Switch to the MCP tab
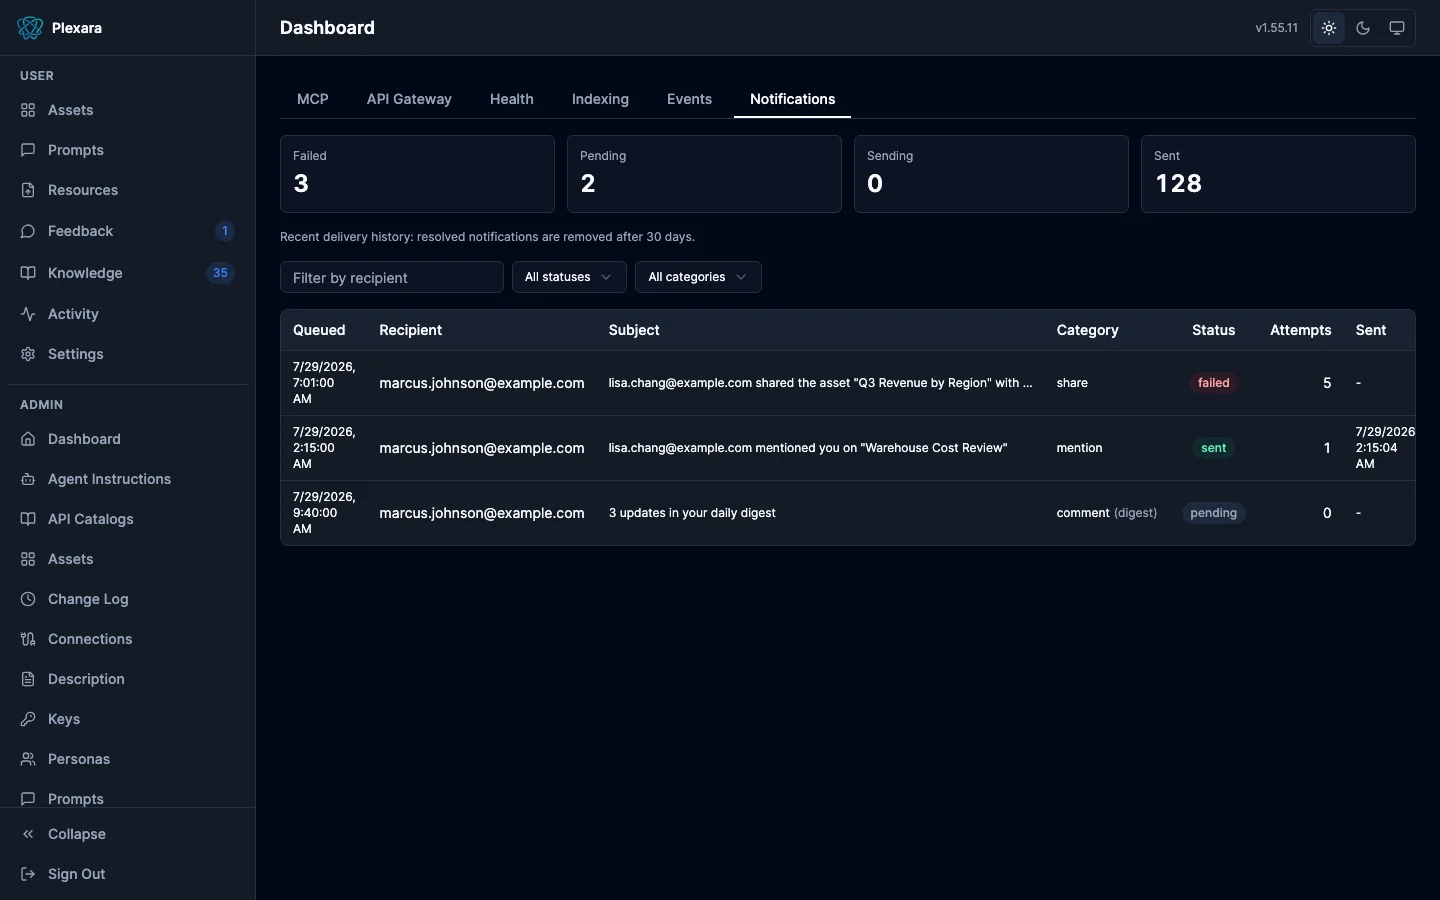 point(313,99)
